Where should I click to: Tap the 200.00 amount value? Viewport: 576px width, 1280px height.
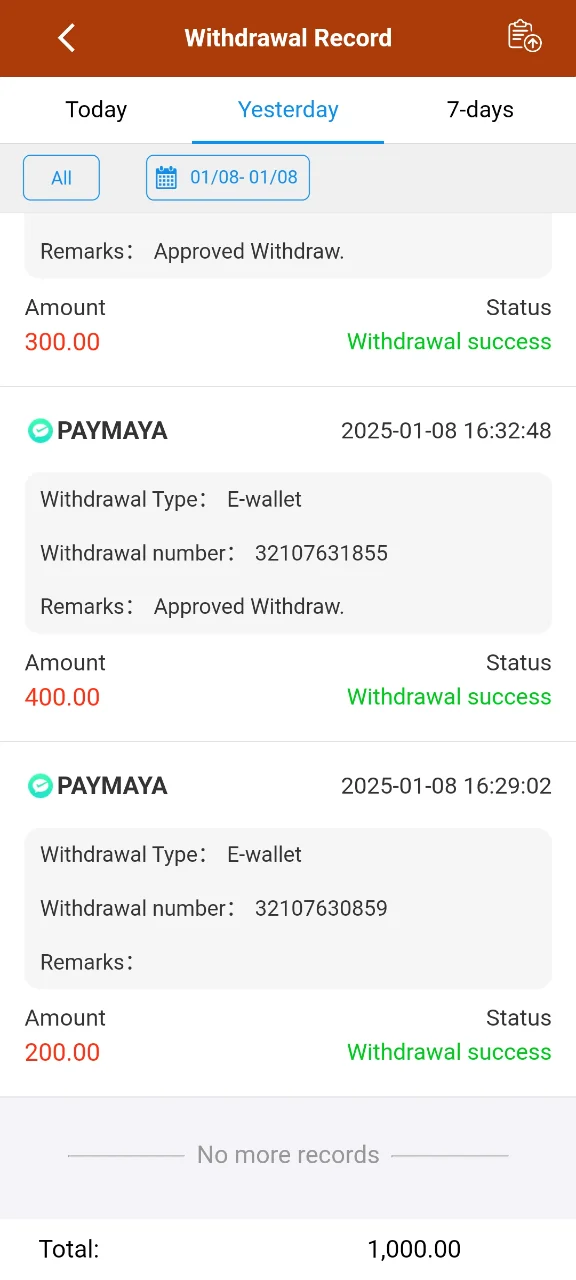coord(62,1052)
